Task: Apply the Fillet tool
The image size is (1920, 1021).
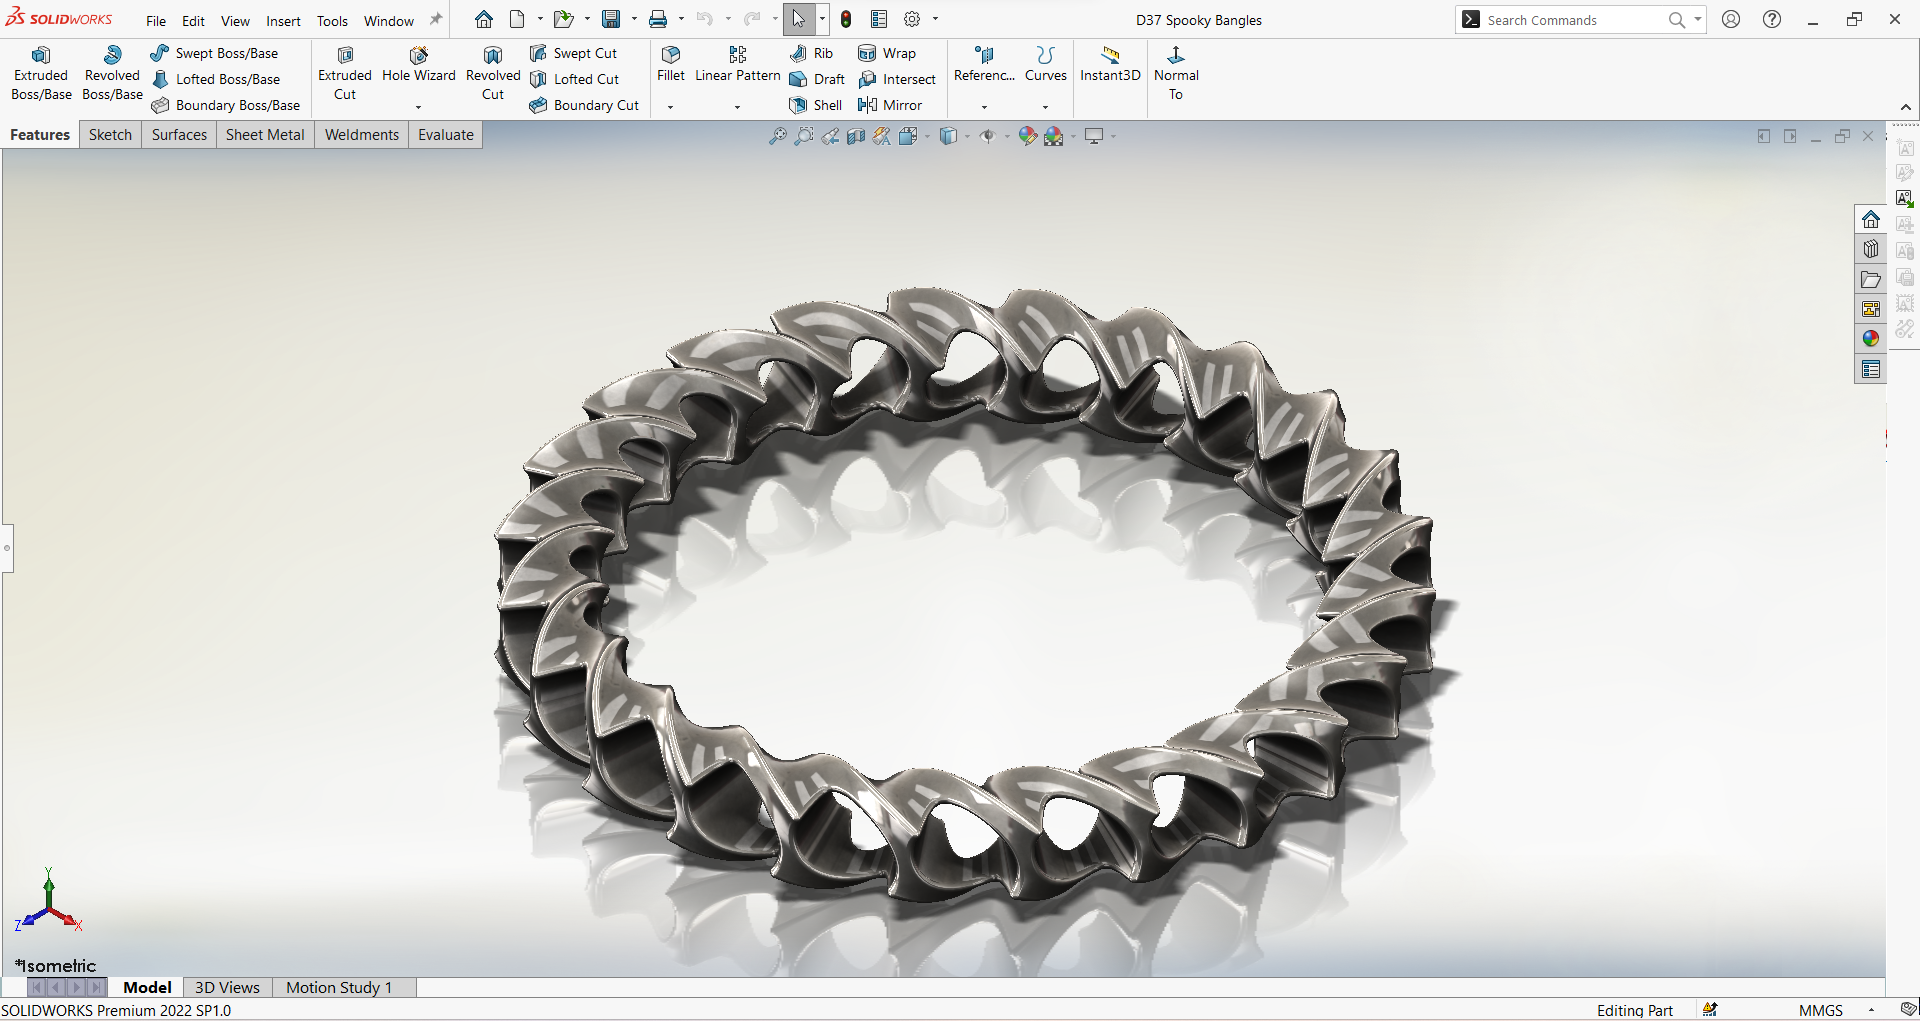Action: click(x=671, y=65)
